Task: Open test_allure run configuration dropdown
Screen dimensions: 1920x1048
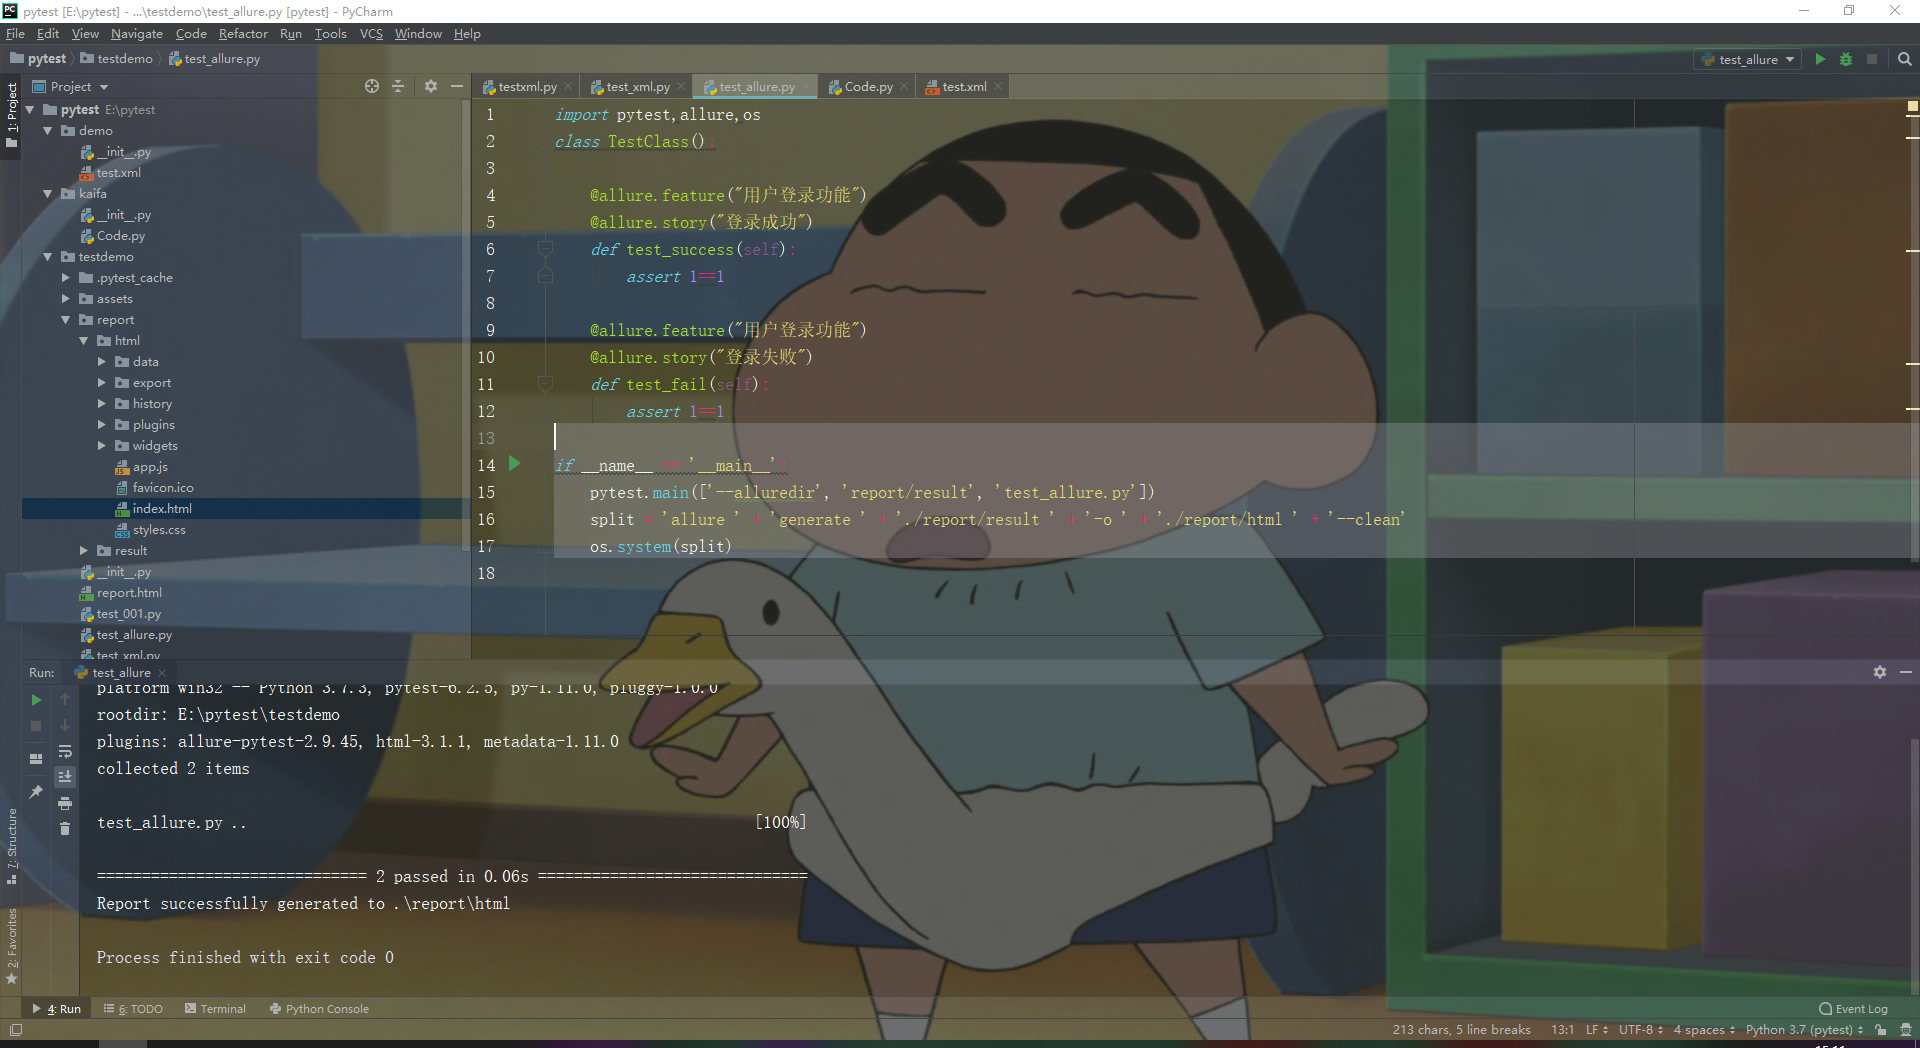Action: pyautogui.click(x=1748, y=60)
